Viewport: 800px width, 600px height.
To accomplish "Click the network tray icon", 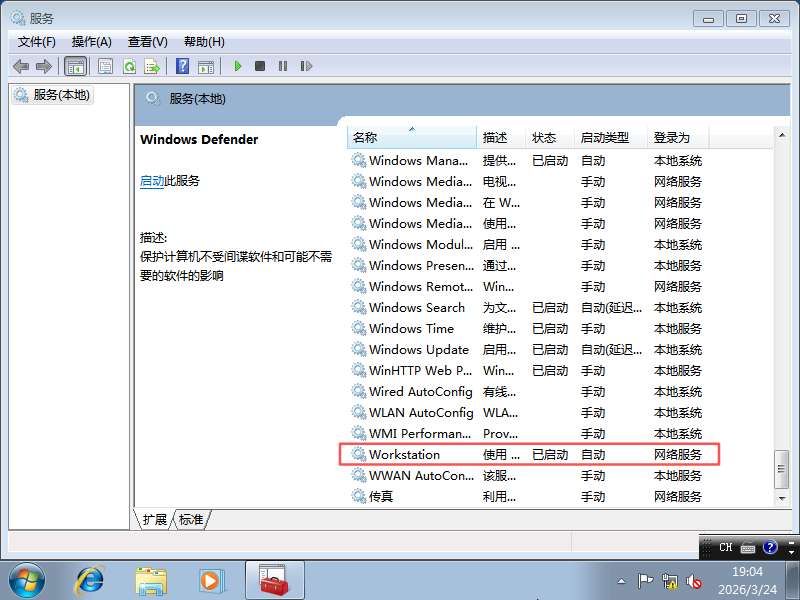I will [669, 581].
